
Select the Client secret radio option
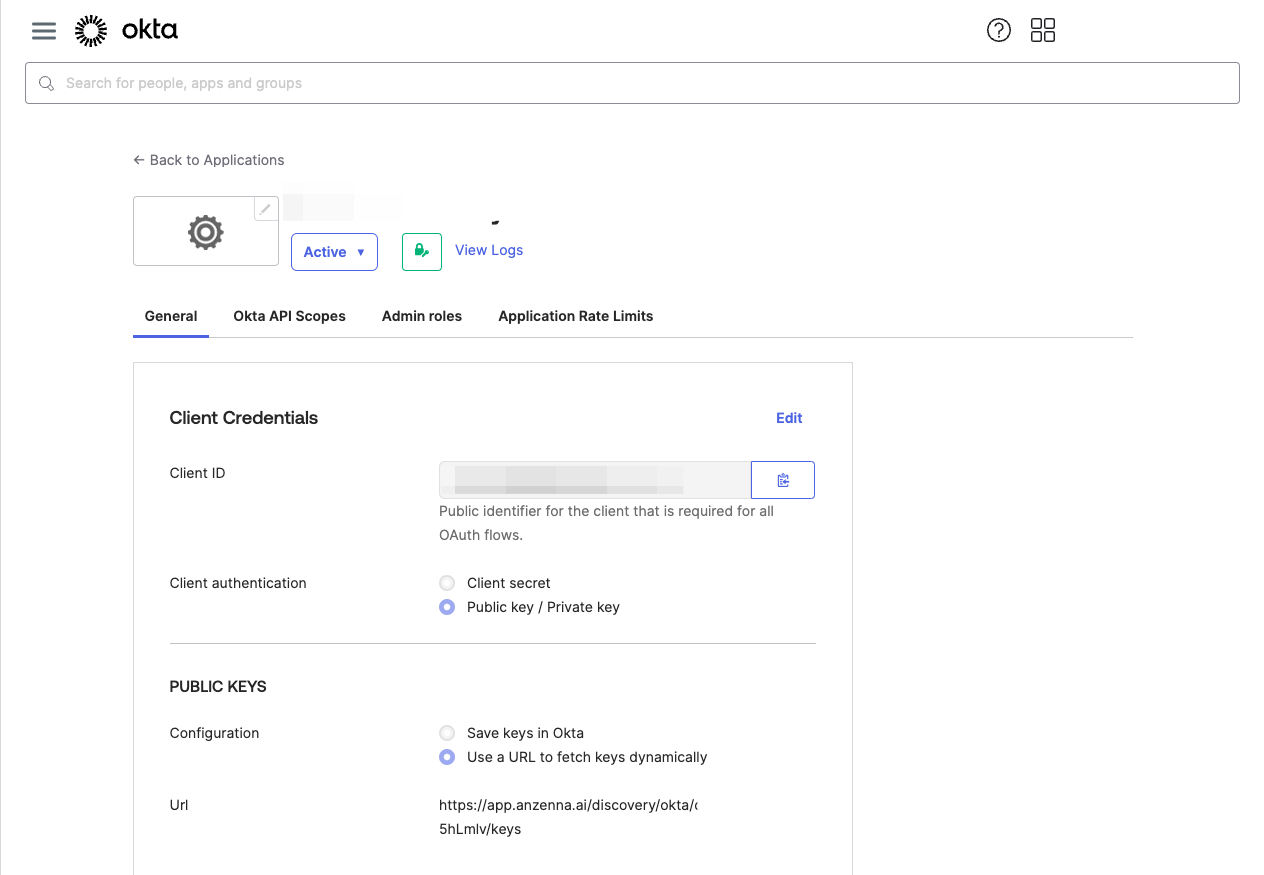(447, 583)
